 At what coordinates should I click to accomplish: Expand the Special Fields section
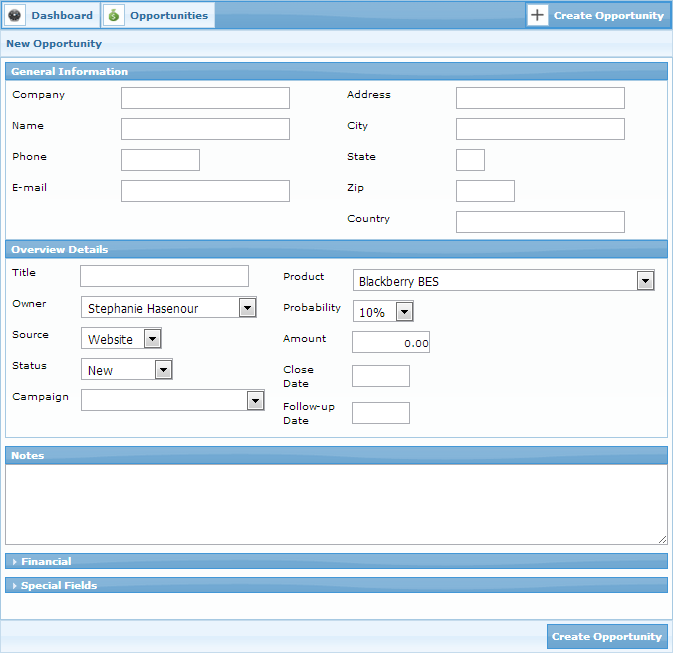59,585
